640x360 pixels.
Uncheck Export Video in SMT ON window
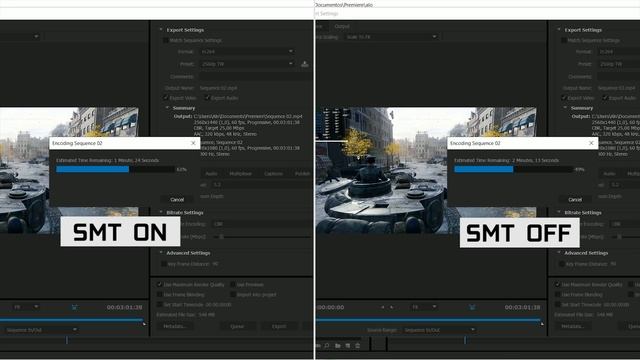[165, 98]
